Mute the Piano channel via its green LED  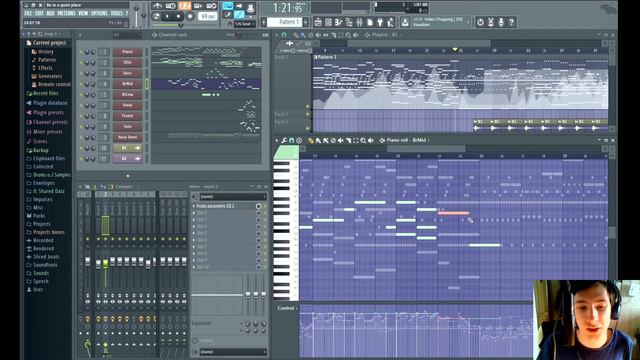click(x=81, y=52)
